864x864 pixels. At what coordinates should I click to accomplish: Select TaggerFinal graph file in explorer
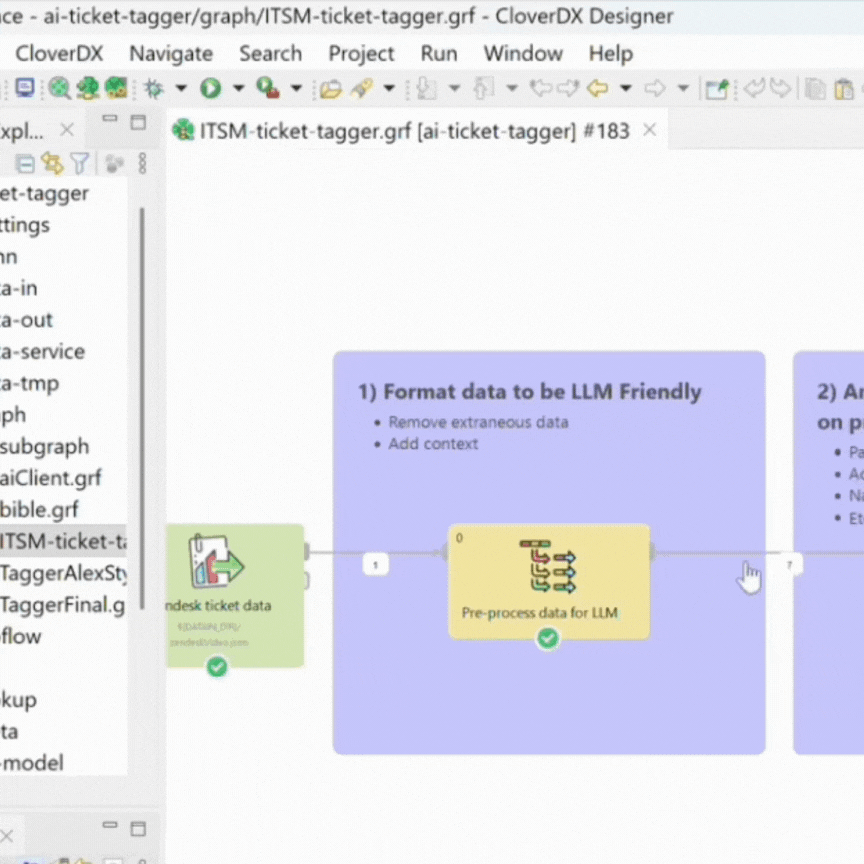coord(62,604)
